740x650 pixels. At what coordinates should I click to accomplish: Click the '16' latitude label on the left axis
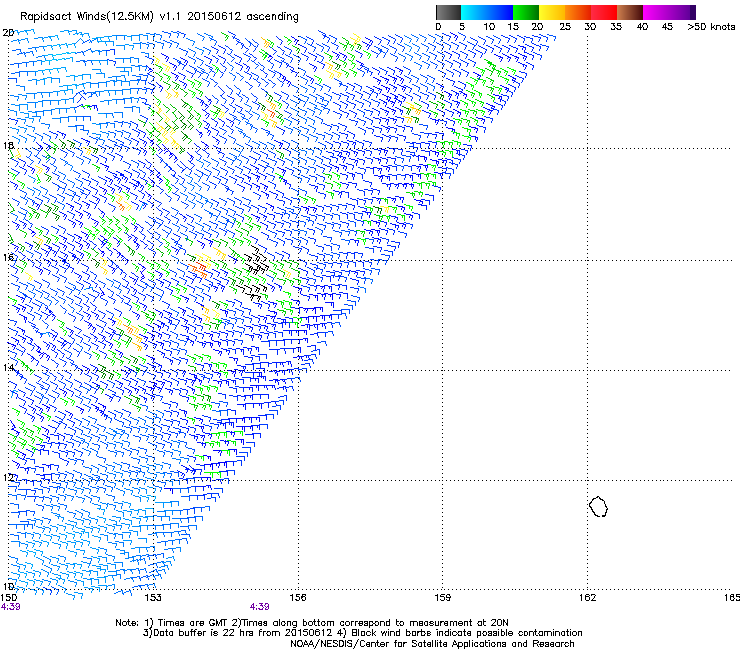pos(8,257)
